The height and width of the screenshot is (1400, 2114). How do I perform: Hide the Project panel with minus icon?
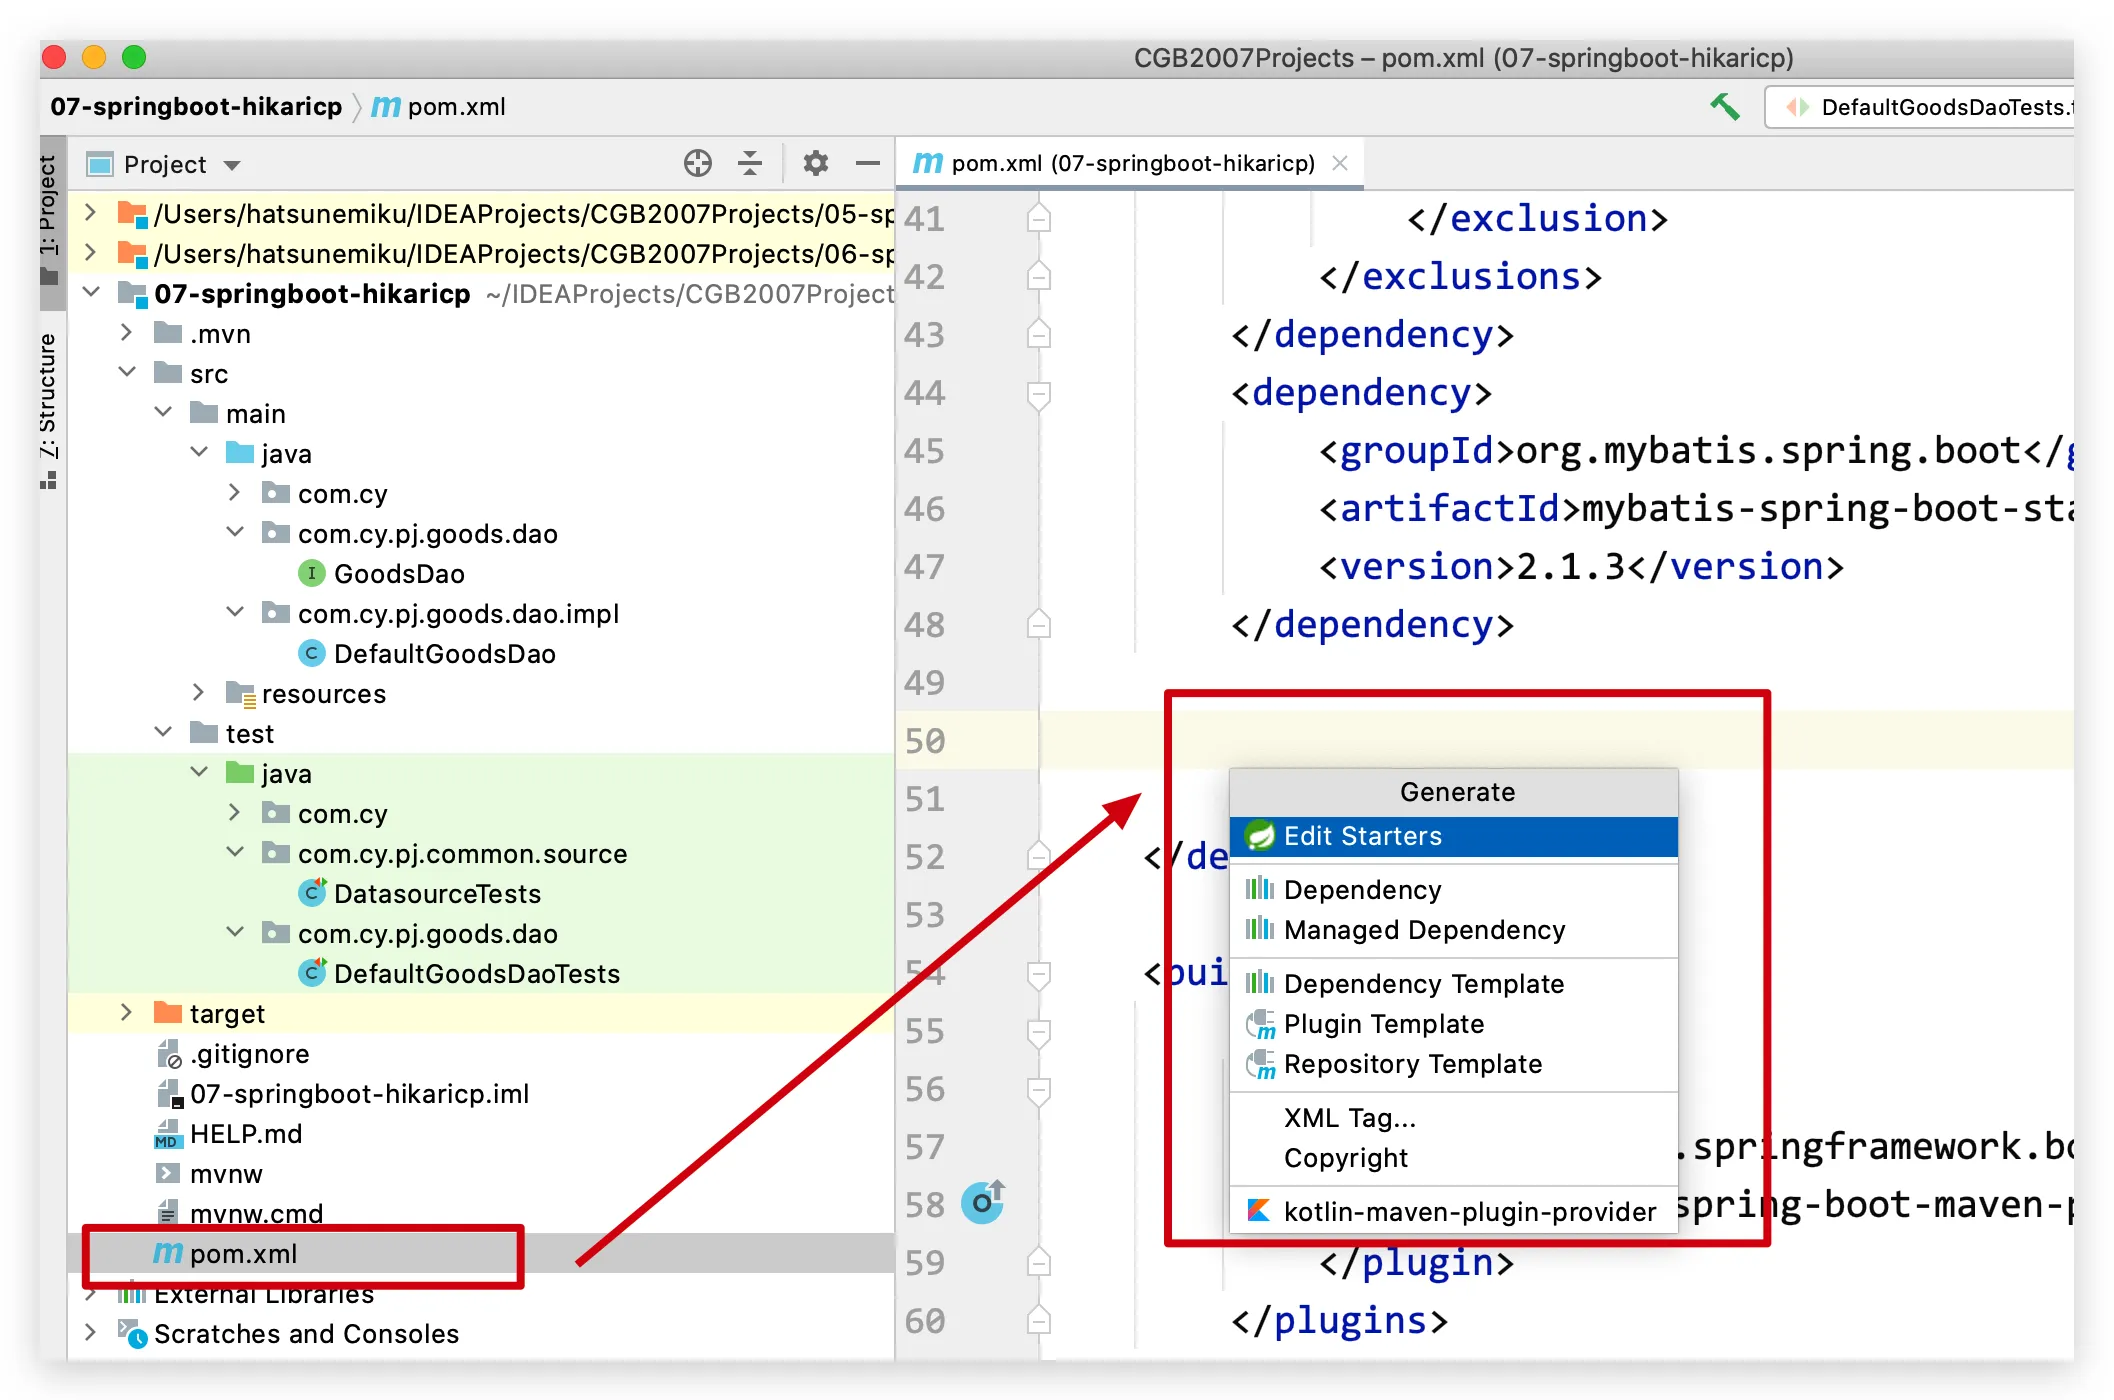[868, 163]
